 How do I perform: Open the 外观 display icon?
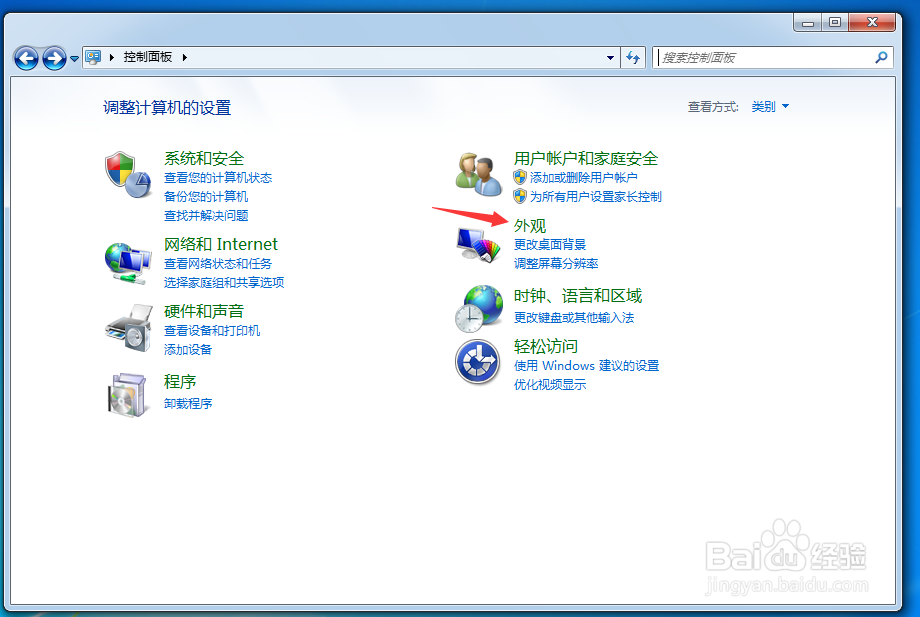point(479,243)
